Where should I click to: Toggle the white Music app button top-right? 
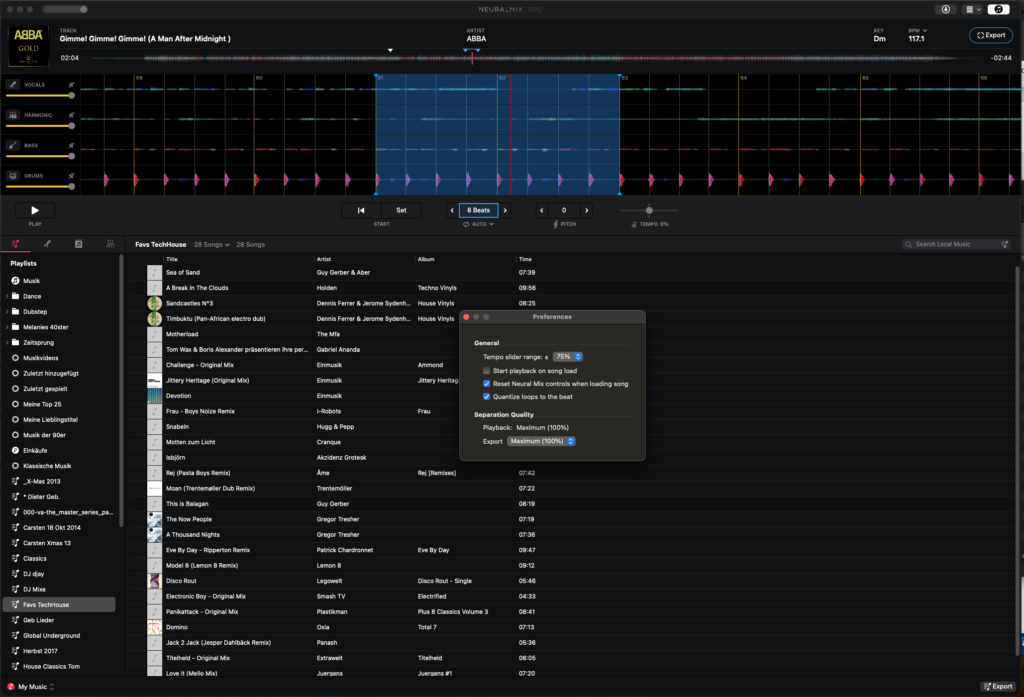click(x=997, y=9)
